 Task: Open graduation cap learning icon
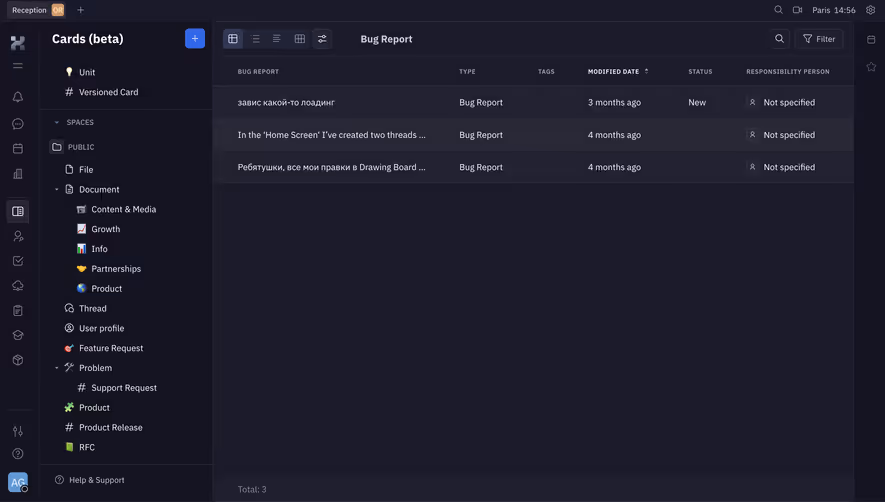pyautogui.click(x=18, y=335)
